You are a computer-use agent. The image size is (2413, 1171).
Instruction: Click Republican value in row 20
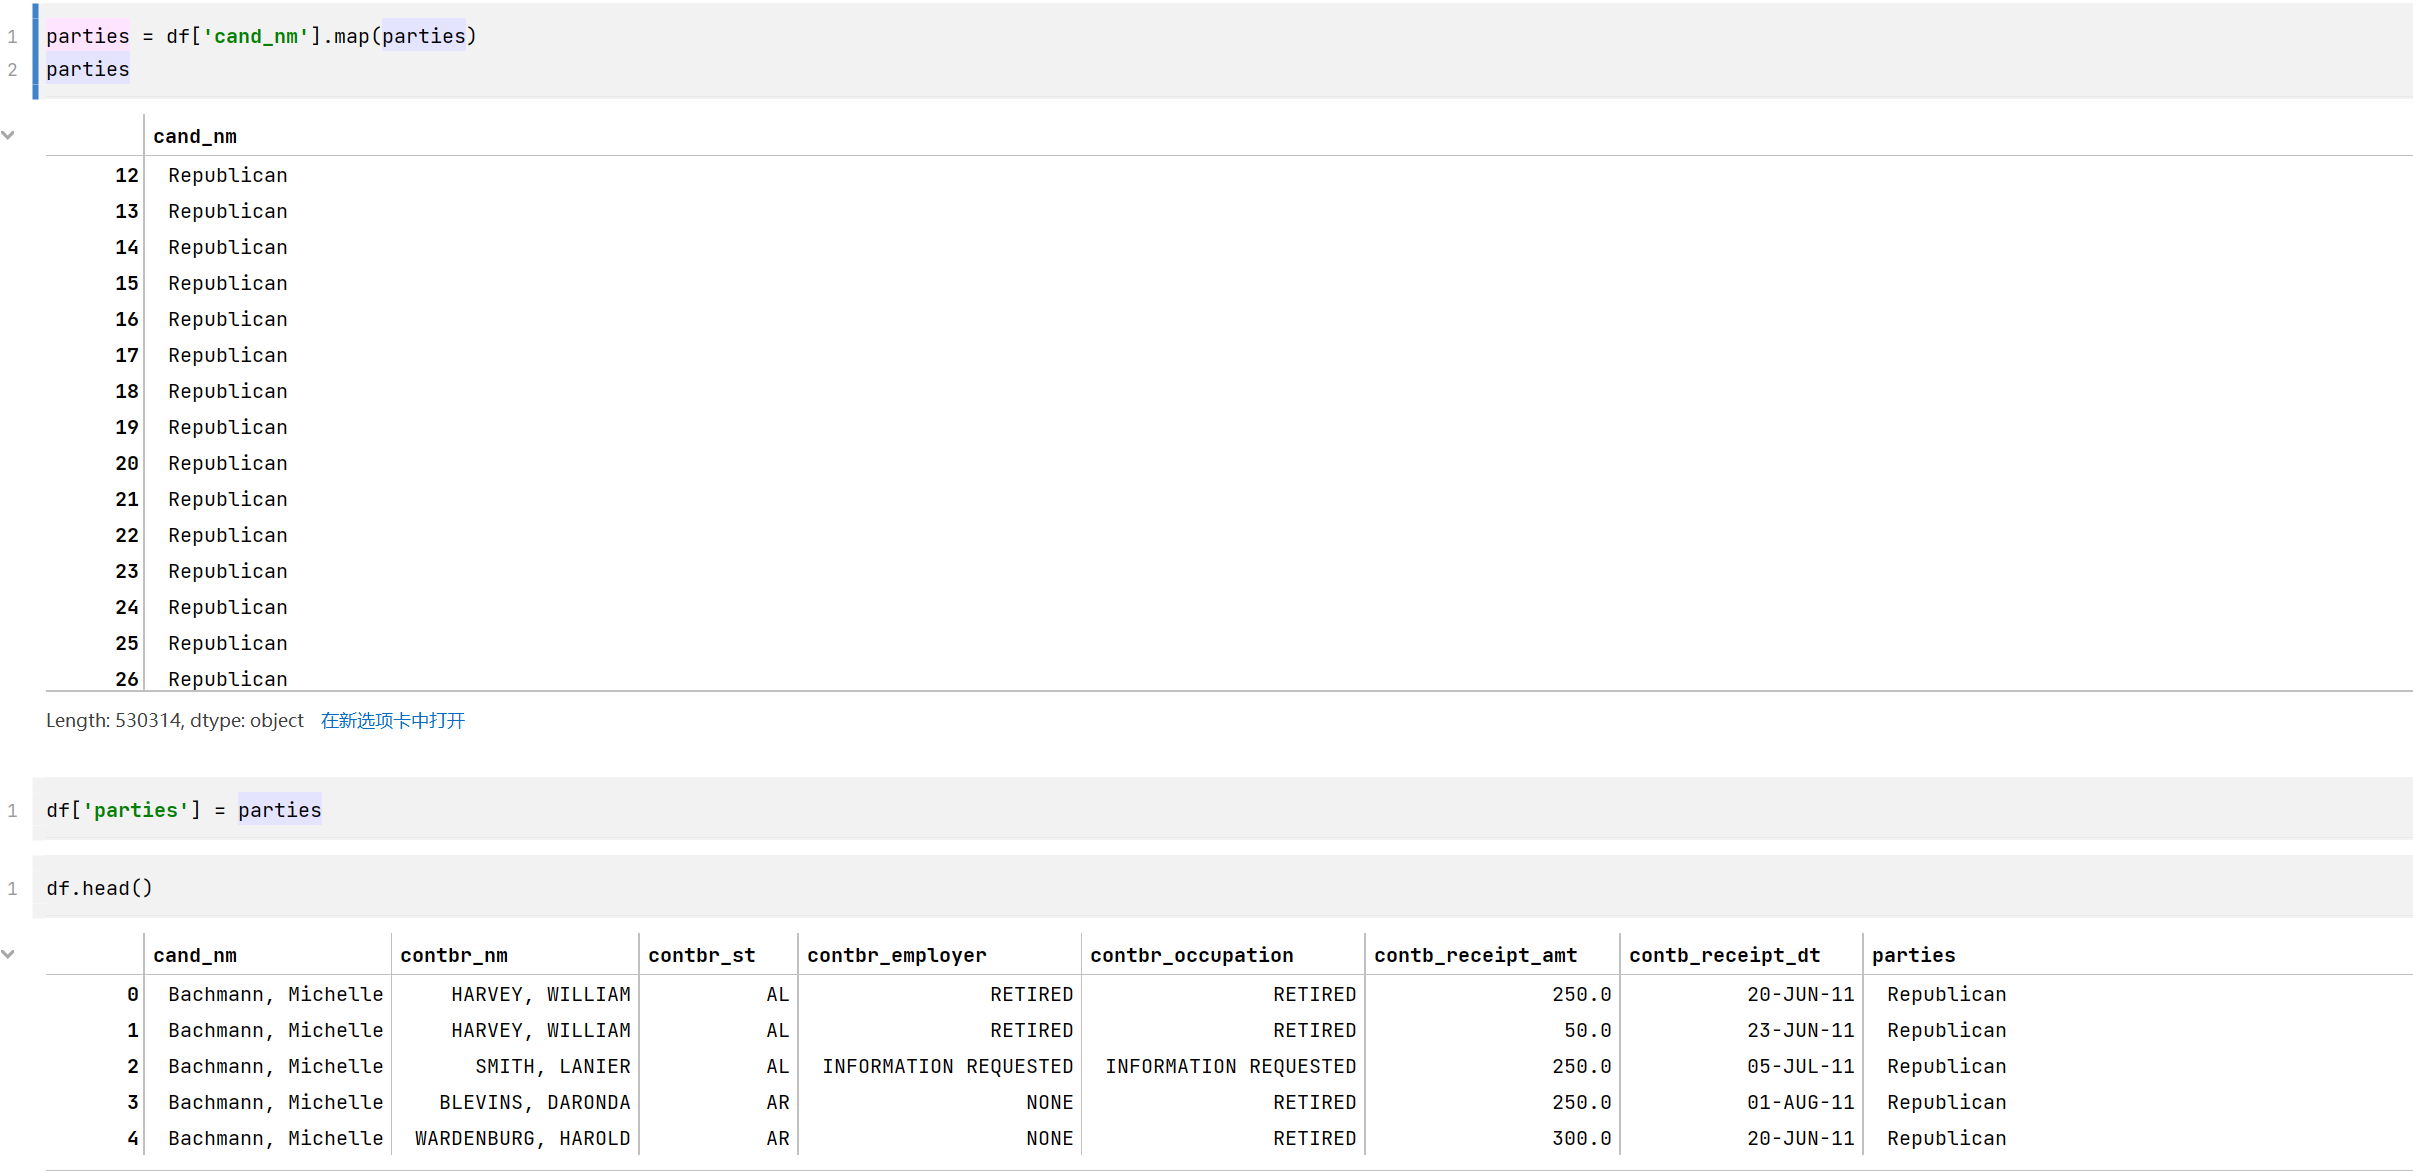[x=227, y=463]
